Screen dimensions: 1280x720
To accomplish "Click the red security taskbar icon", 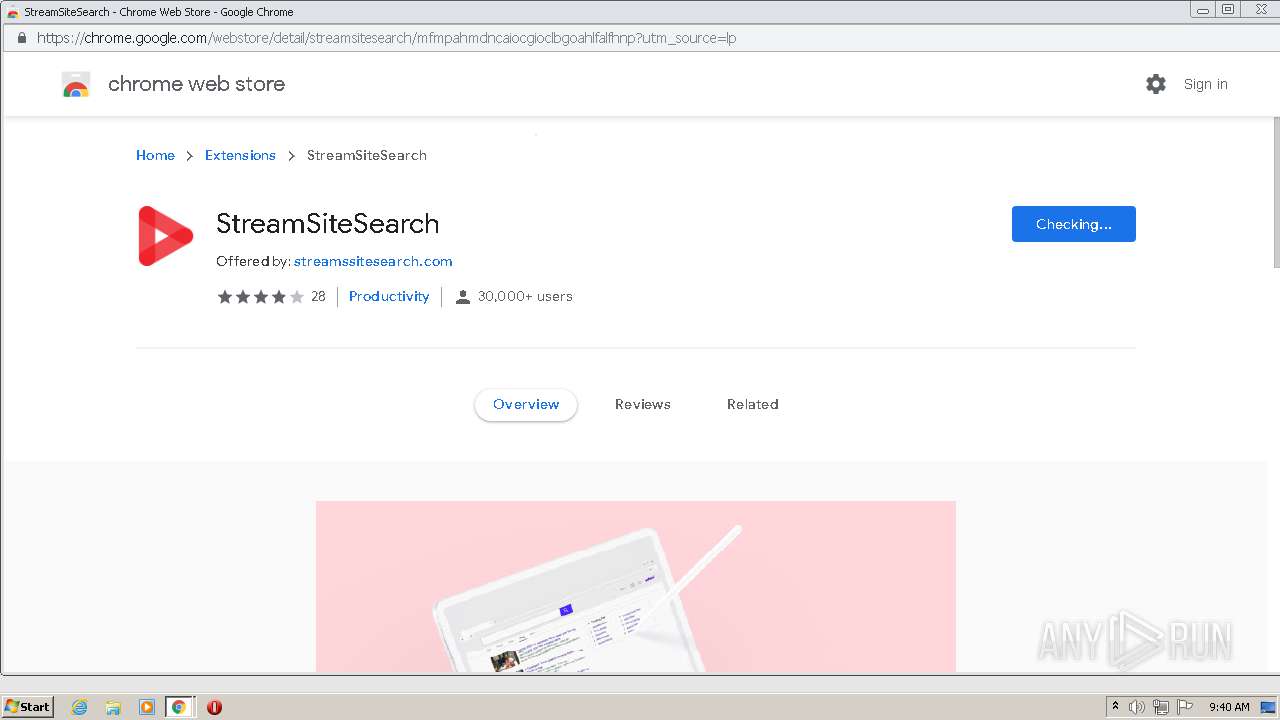I will point(214,707).
